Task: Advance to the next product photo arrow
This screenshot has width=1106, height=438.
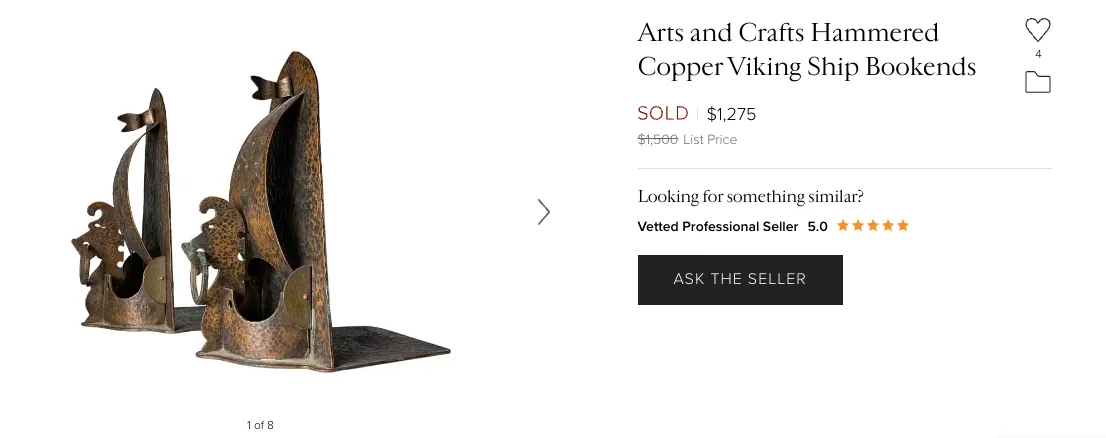Action: pyautogui.click(x=543, y=212)
